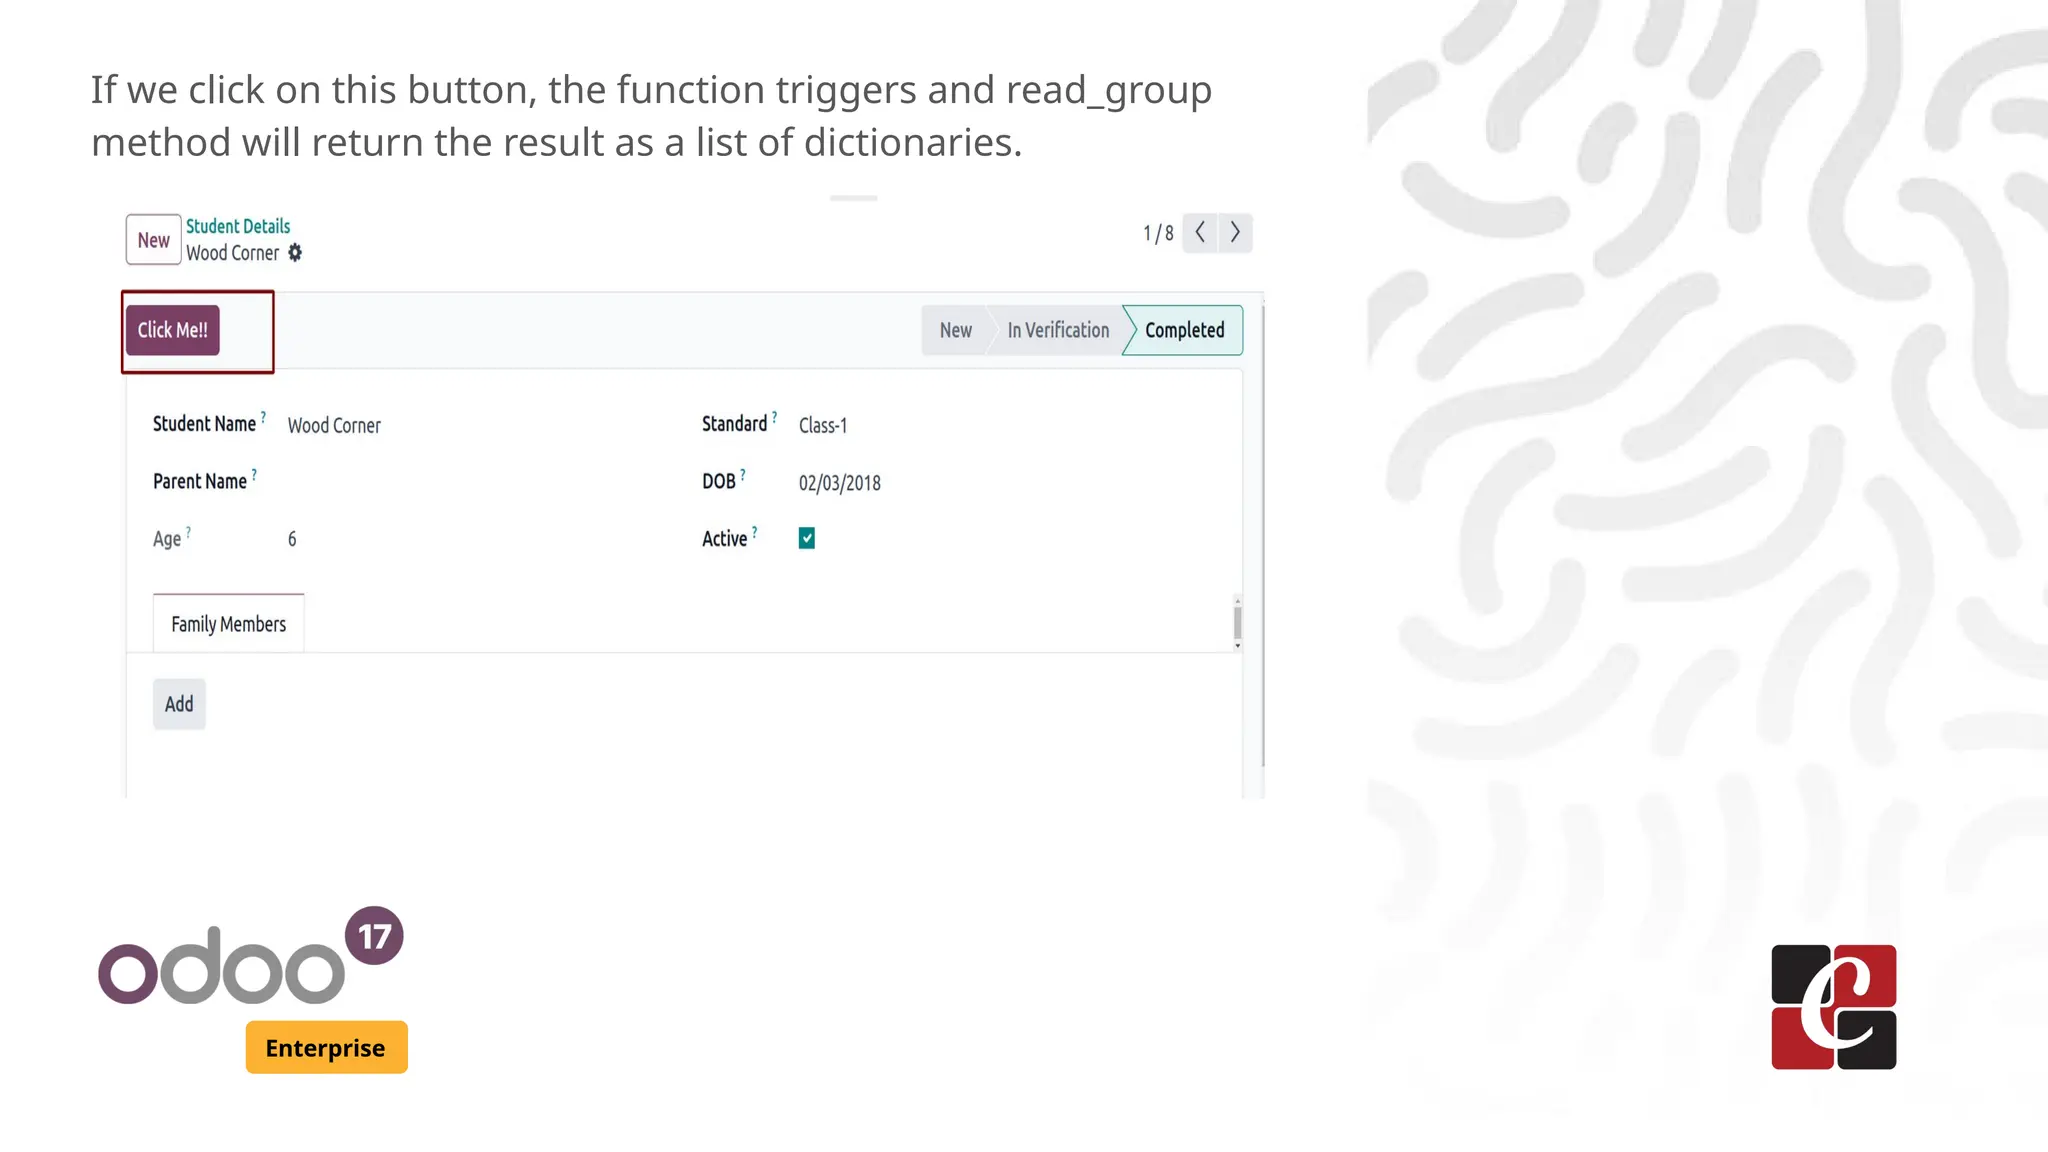The image size is (2048, 1152).
Task: Show tooltip for Age question mark
Action: click(188, 531)
